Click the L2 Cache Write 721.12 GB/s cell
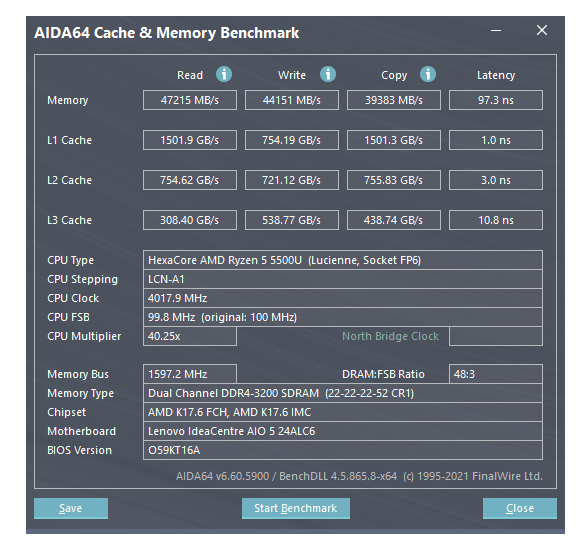The image size is (579, 546). click(292, 180)
